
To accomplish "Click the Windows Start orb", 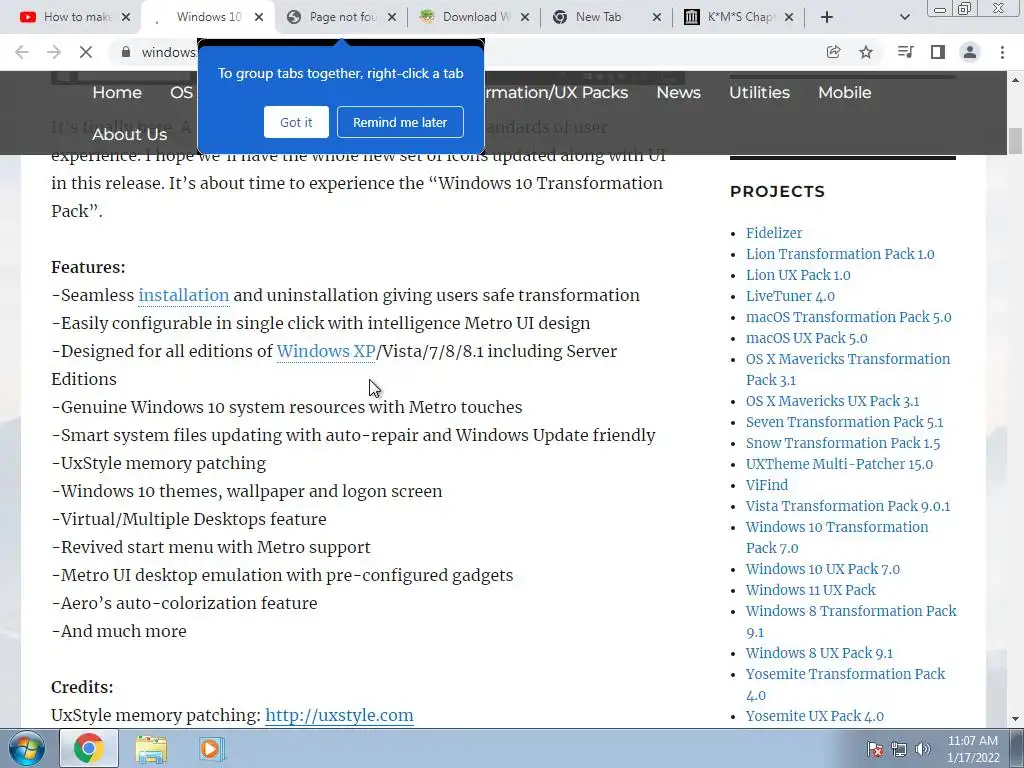I will [27, 748].
